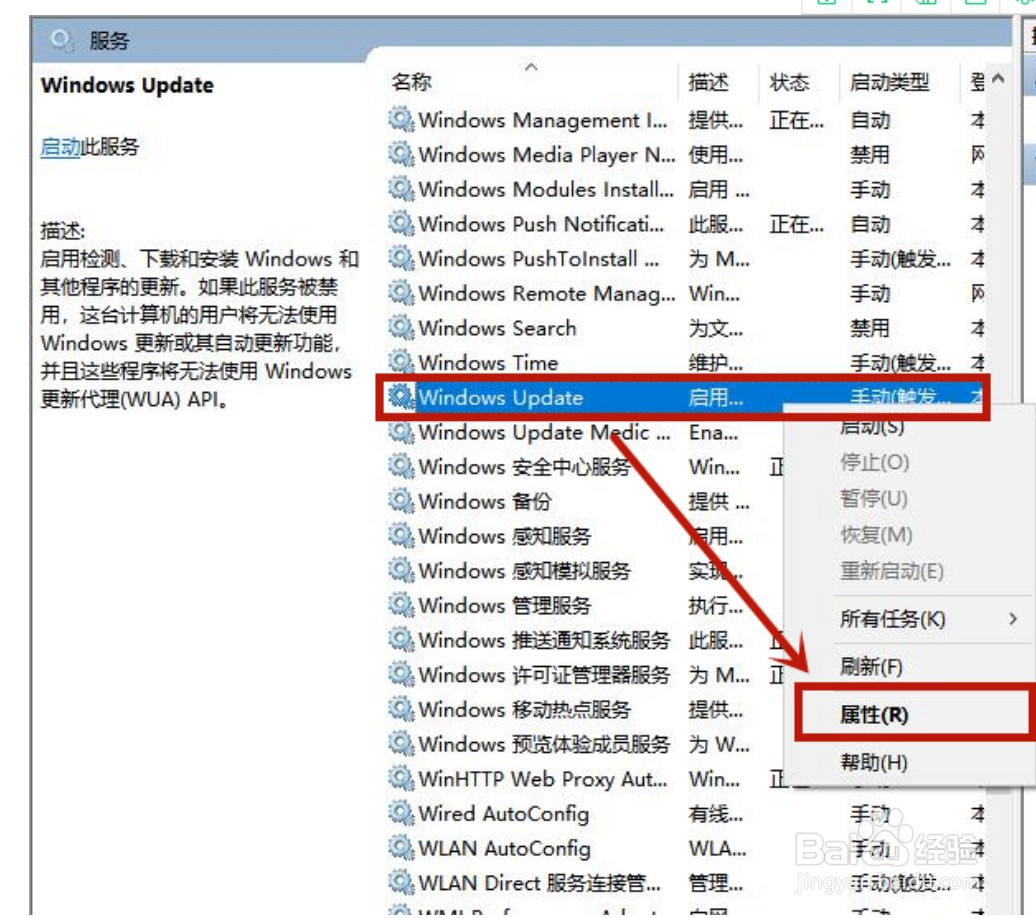Click gear icon beside Windows Push Notifications service

[x=401, y=223]
